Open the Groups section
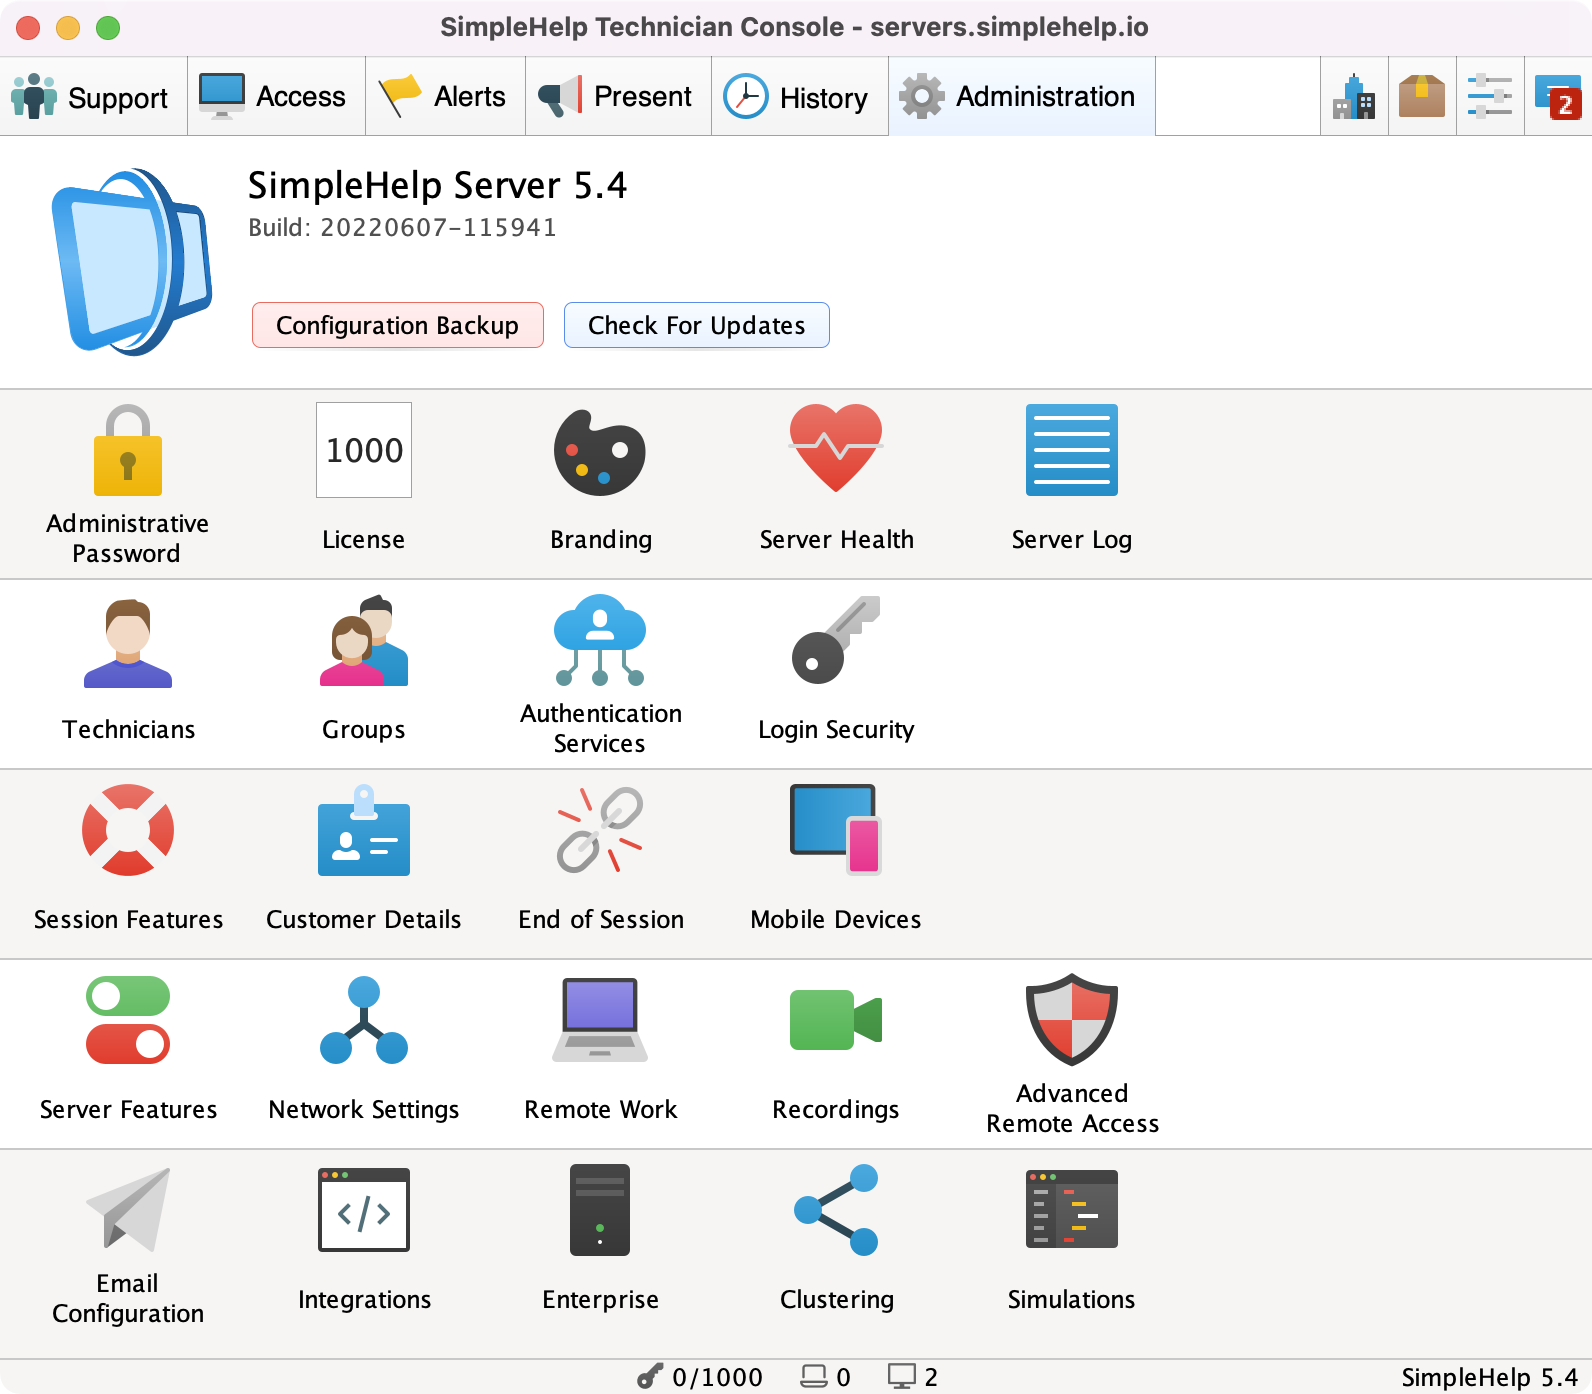The image size is (1592, 1394). 364,668
